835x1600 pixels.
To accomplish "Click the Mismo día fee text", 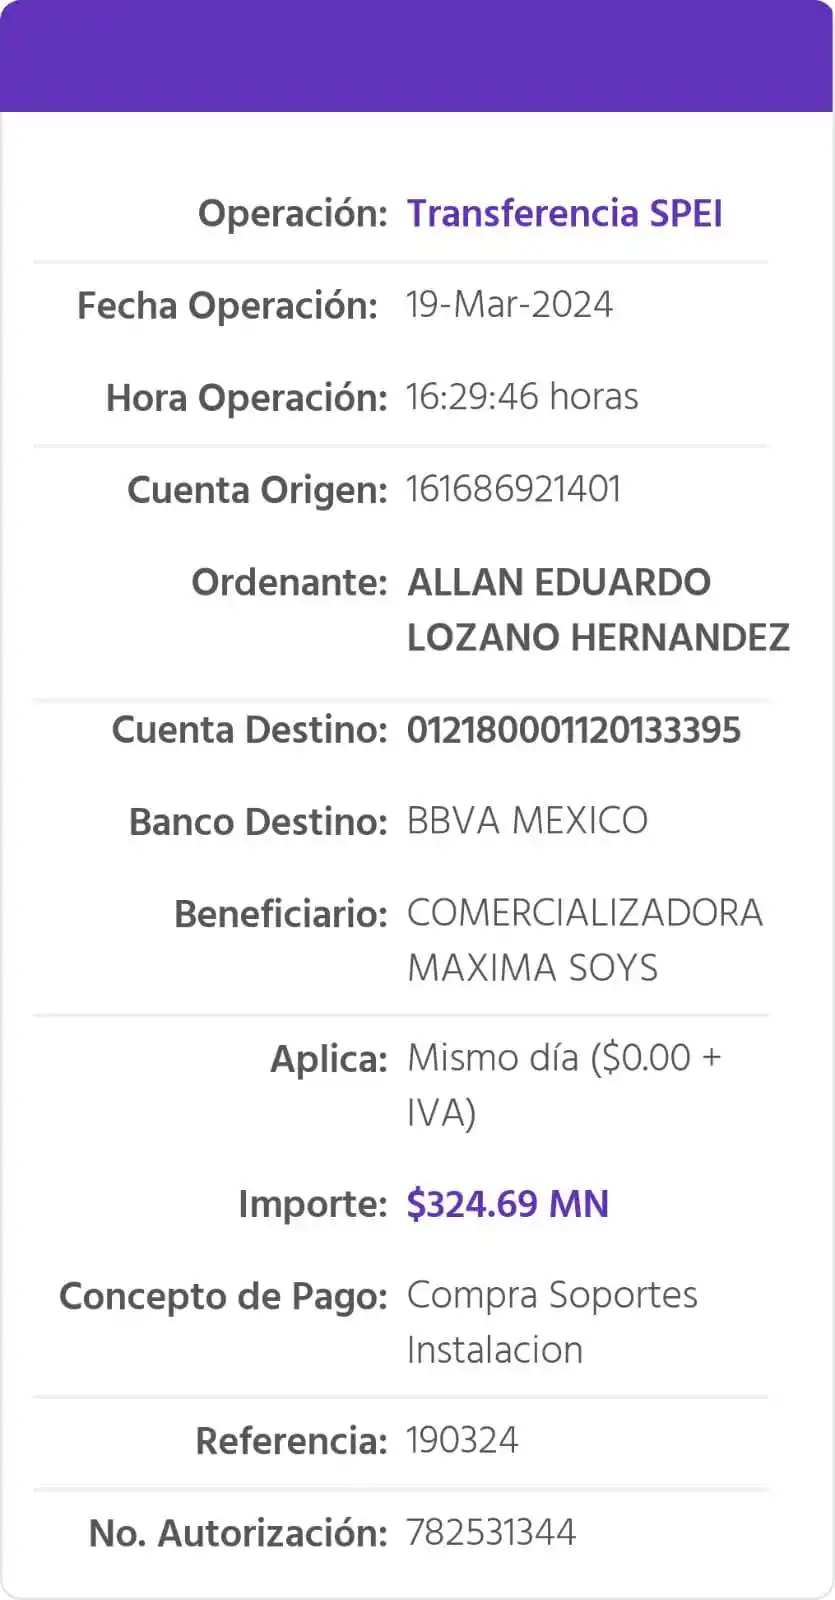I will pyautogui.click(x=563, y=1058).
